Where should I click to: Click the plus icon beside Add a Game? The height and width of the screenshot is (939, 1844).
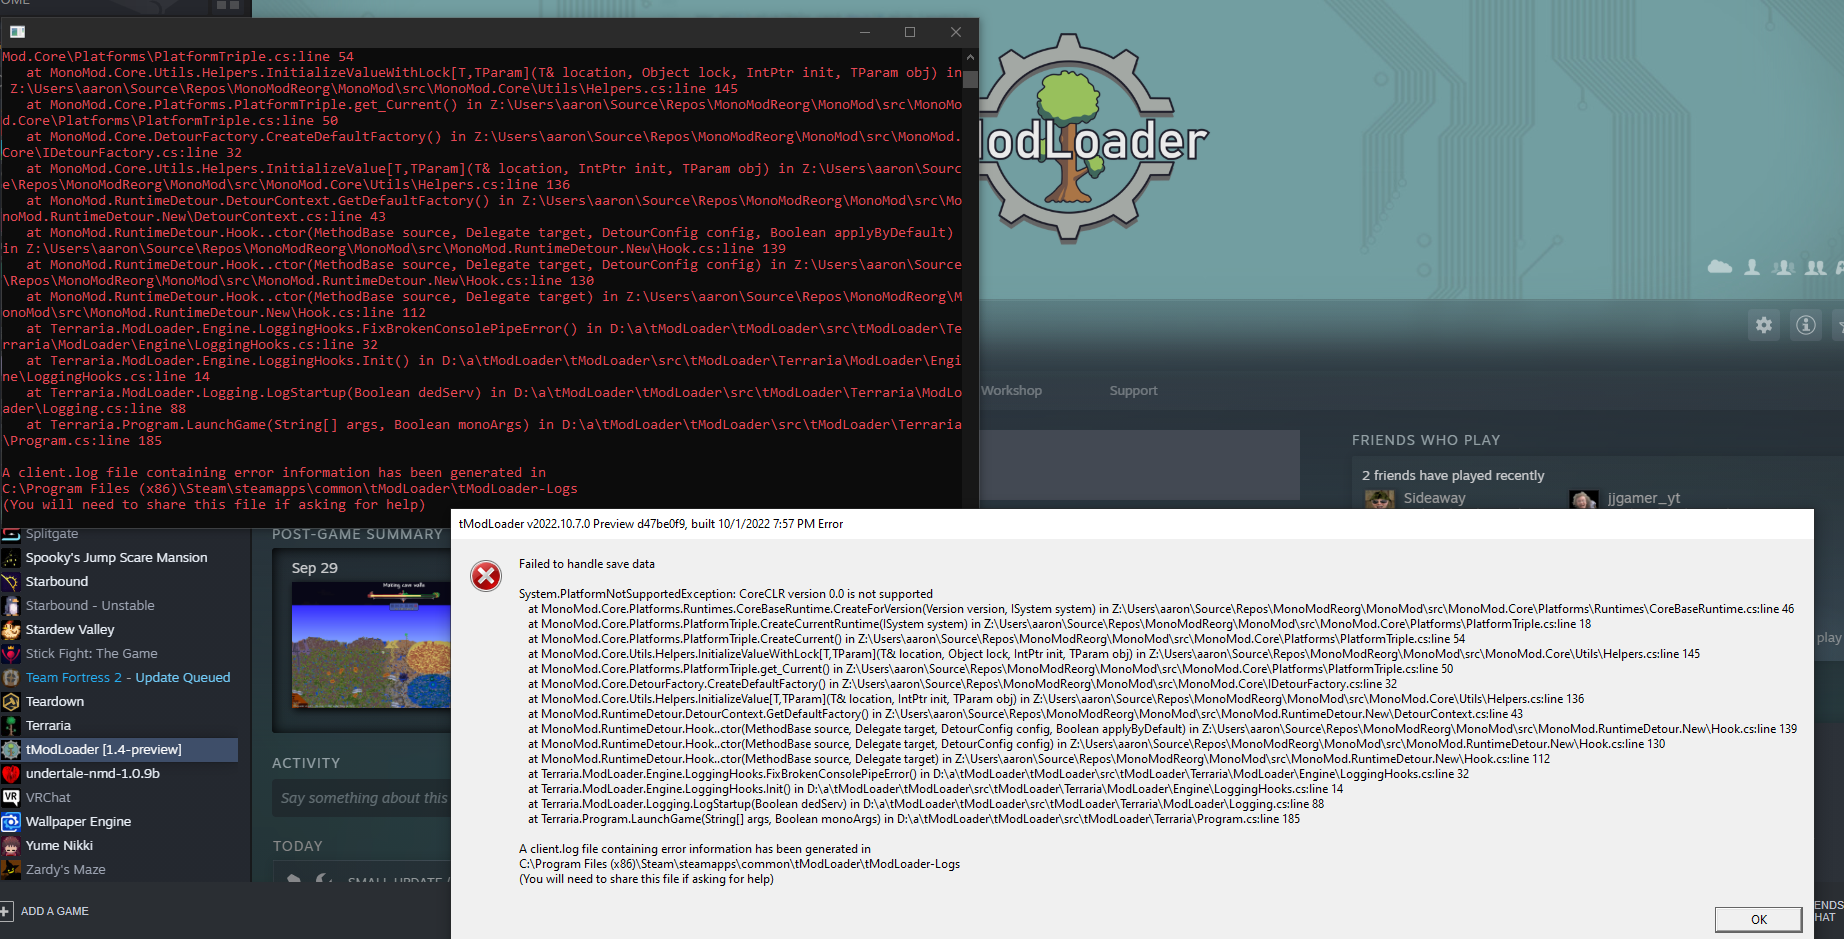(x=6, y=911)
